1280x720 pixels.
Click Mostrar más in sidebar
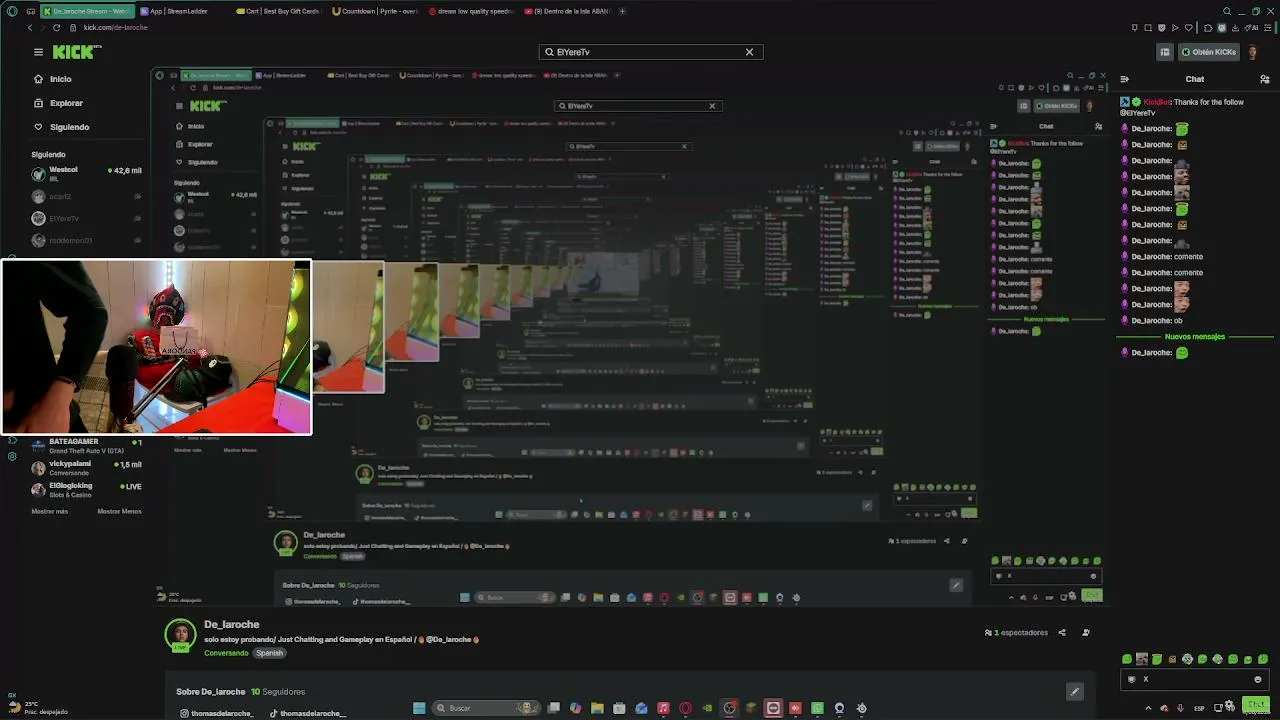(x=50, y=511)
